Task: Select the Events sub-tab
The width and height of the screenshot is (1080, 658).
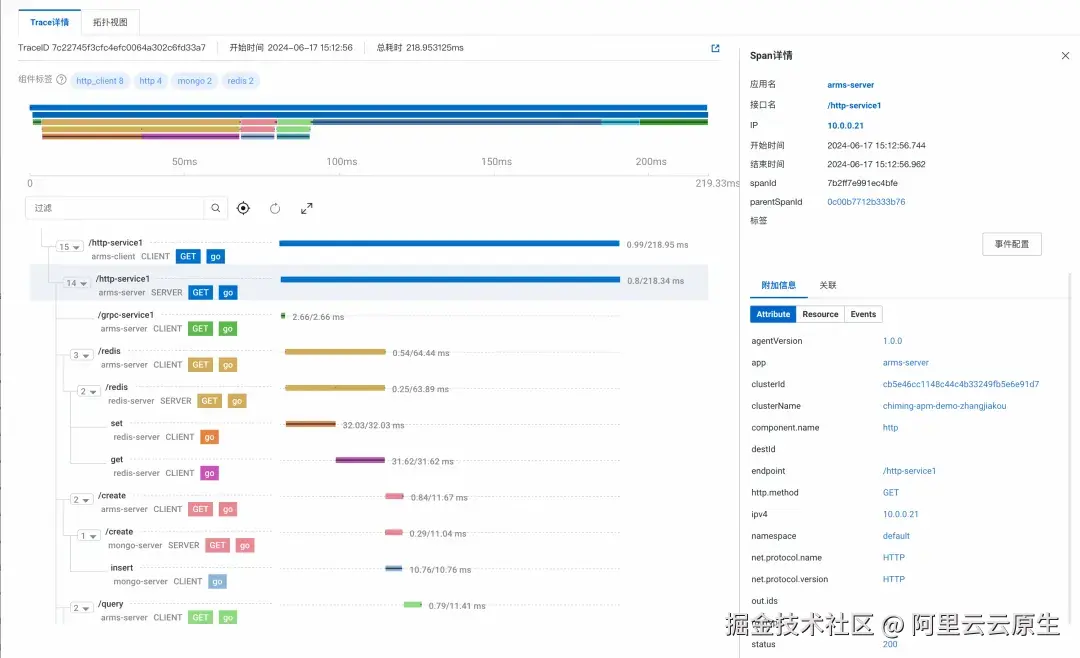Action: [x=863, y=314]
